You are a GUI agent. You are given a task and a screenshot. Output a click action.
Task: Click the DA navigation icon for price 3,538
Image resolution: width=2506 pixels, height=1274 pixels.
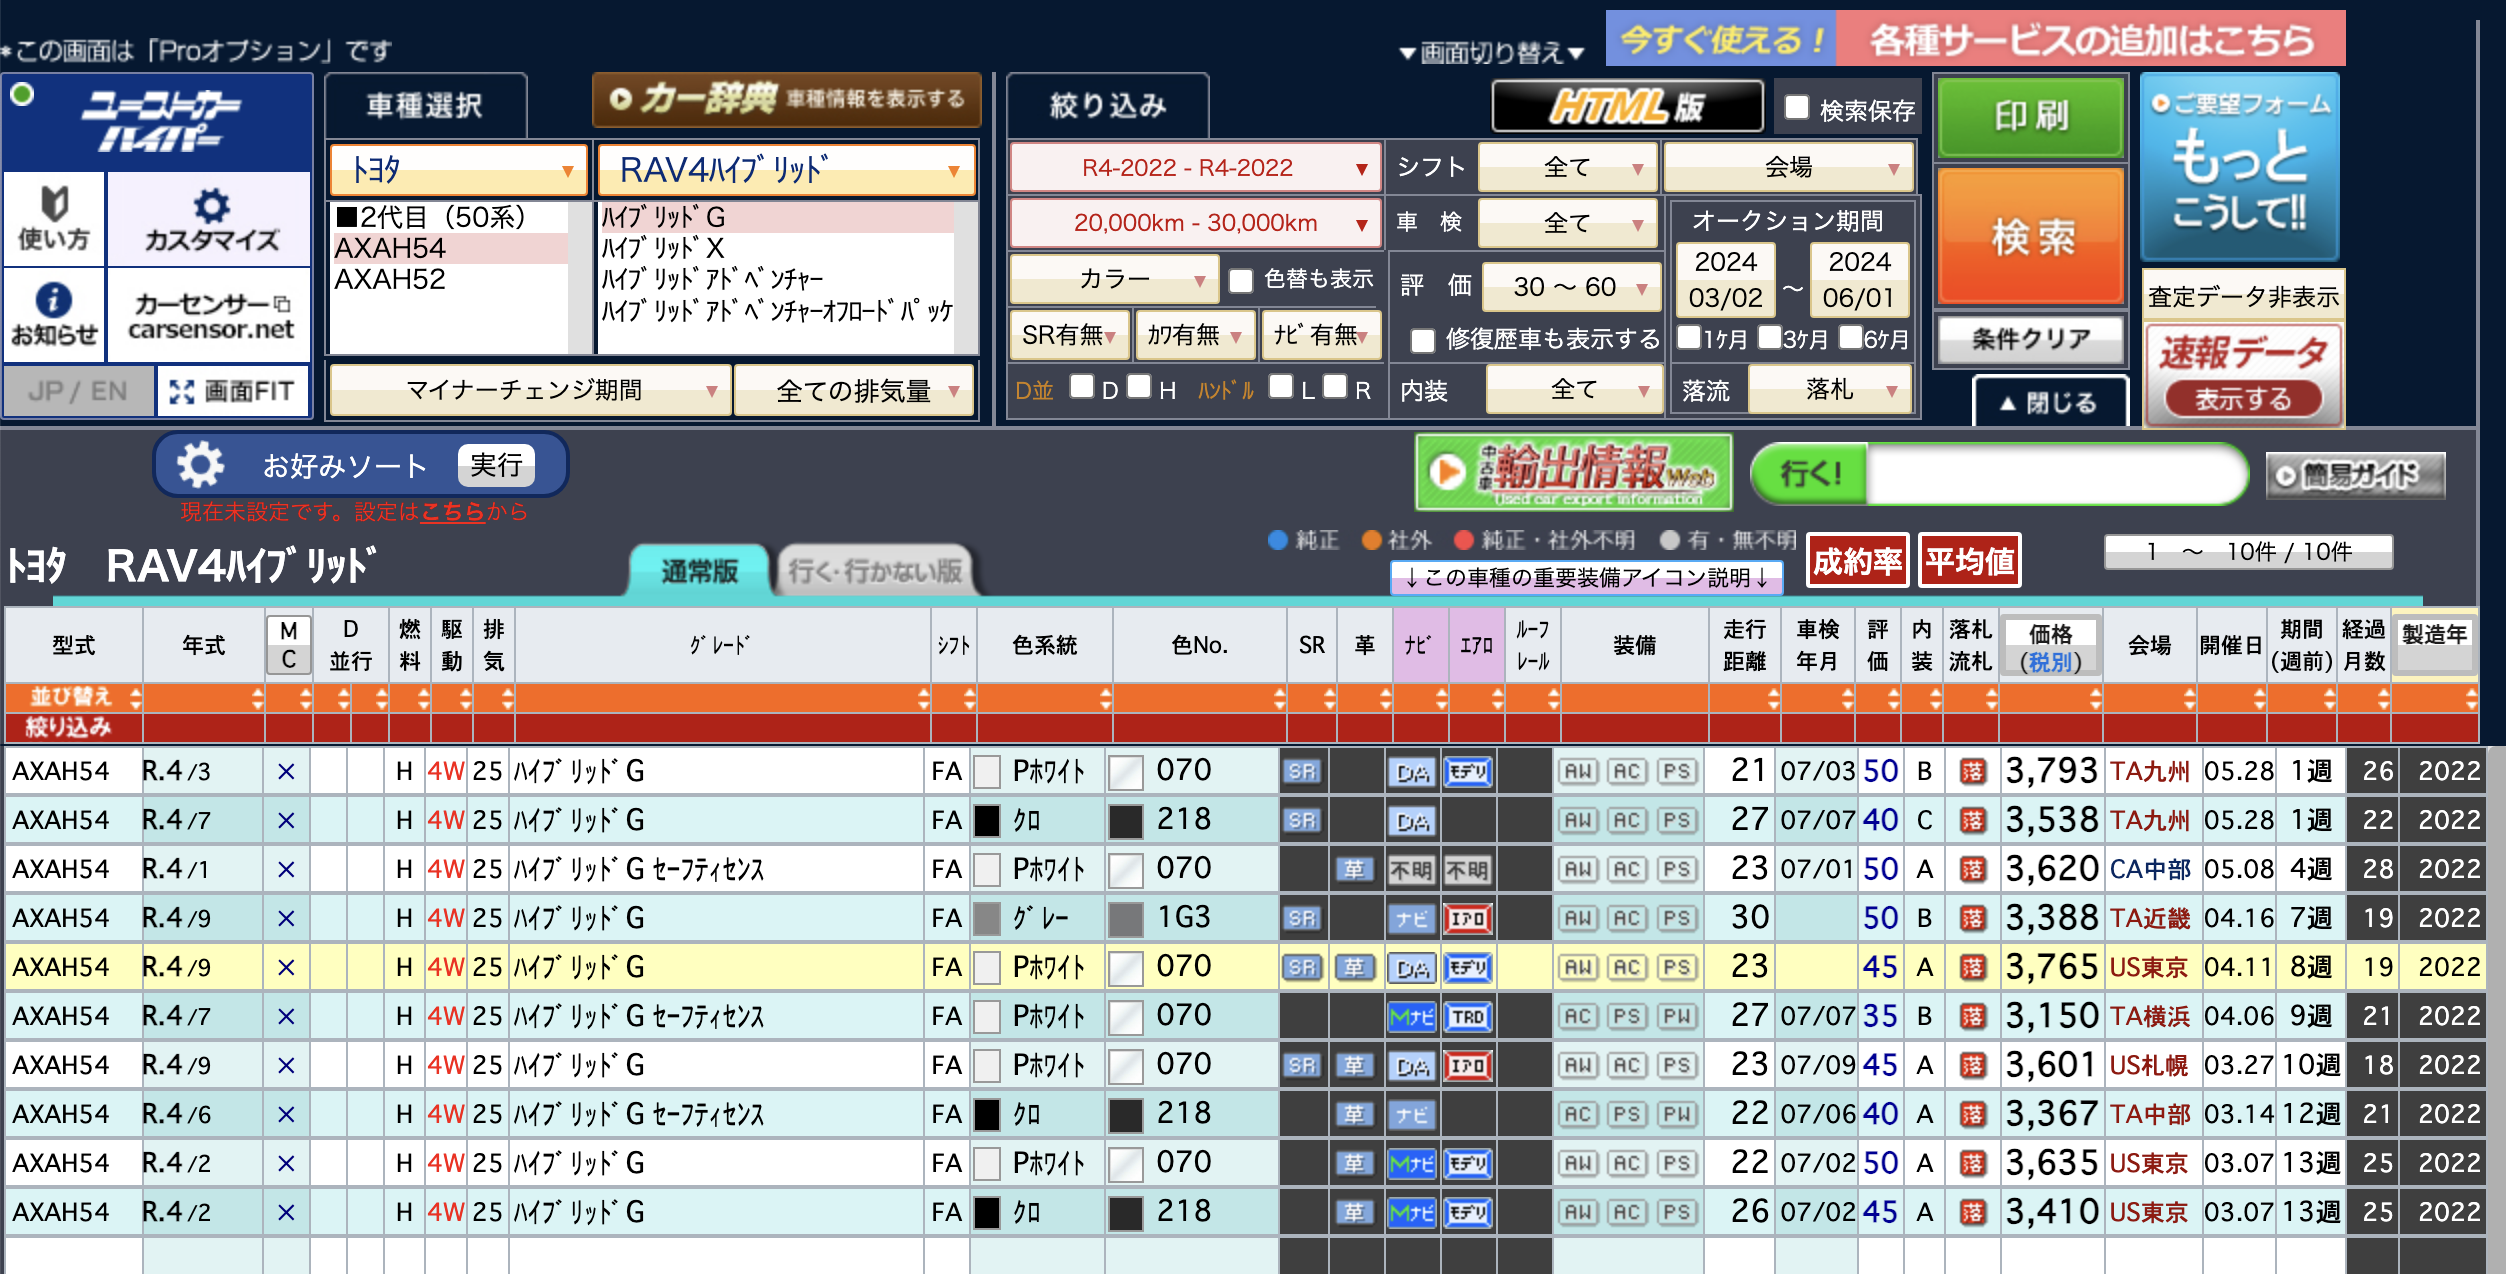point(1412,821)
